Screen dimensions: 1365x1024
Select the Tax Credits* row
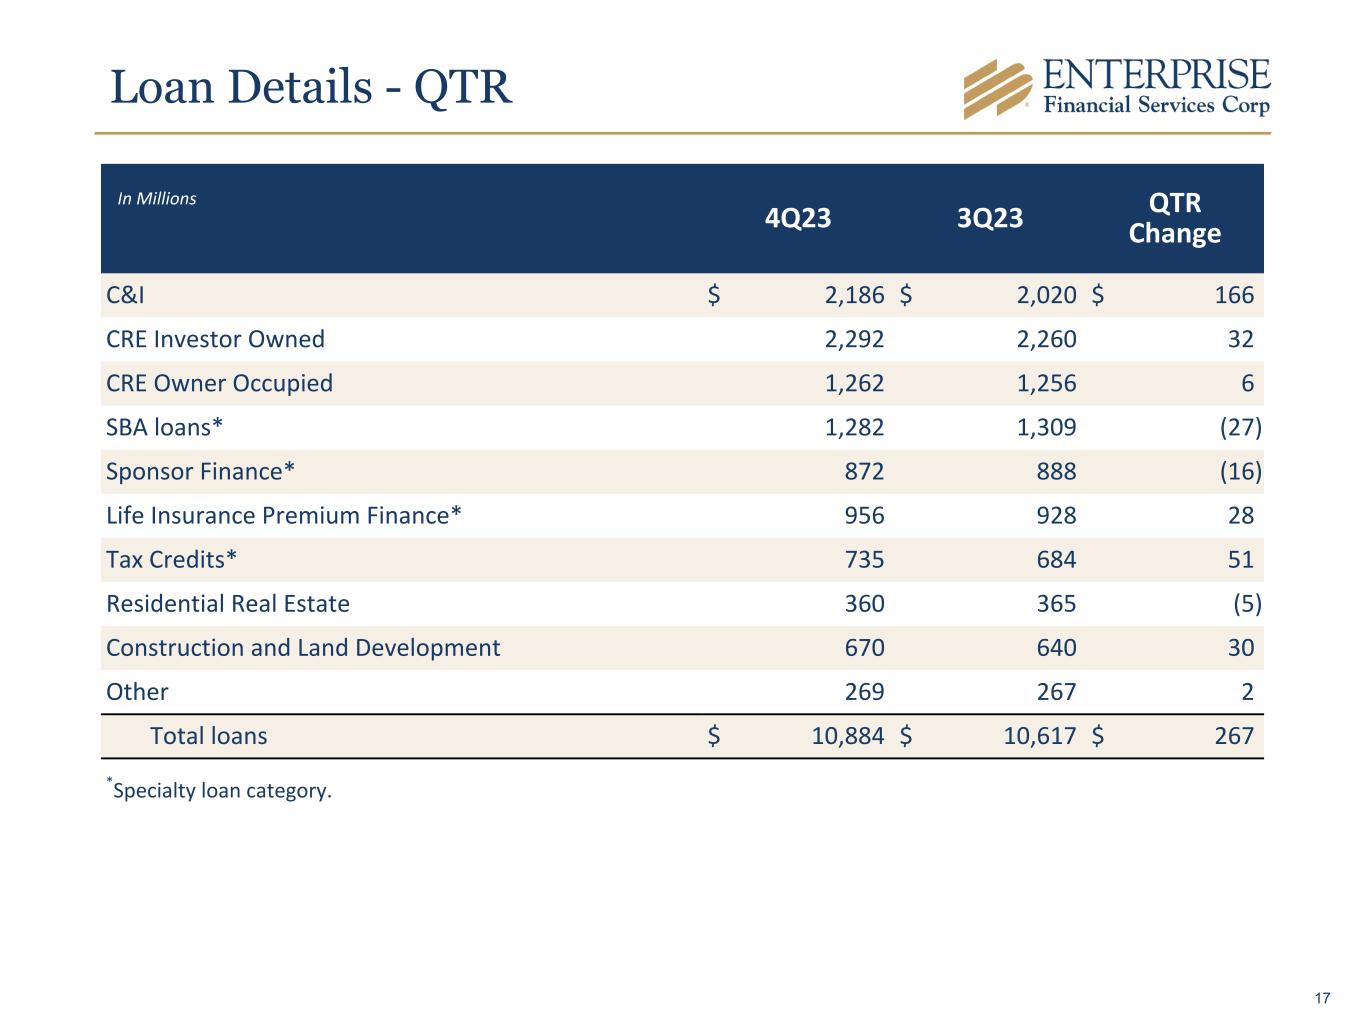[x=682, y=559]
